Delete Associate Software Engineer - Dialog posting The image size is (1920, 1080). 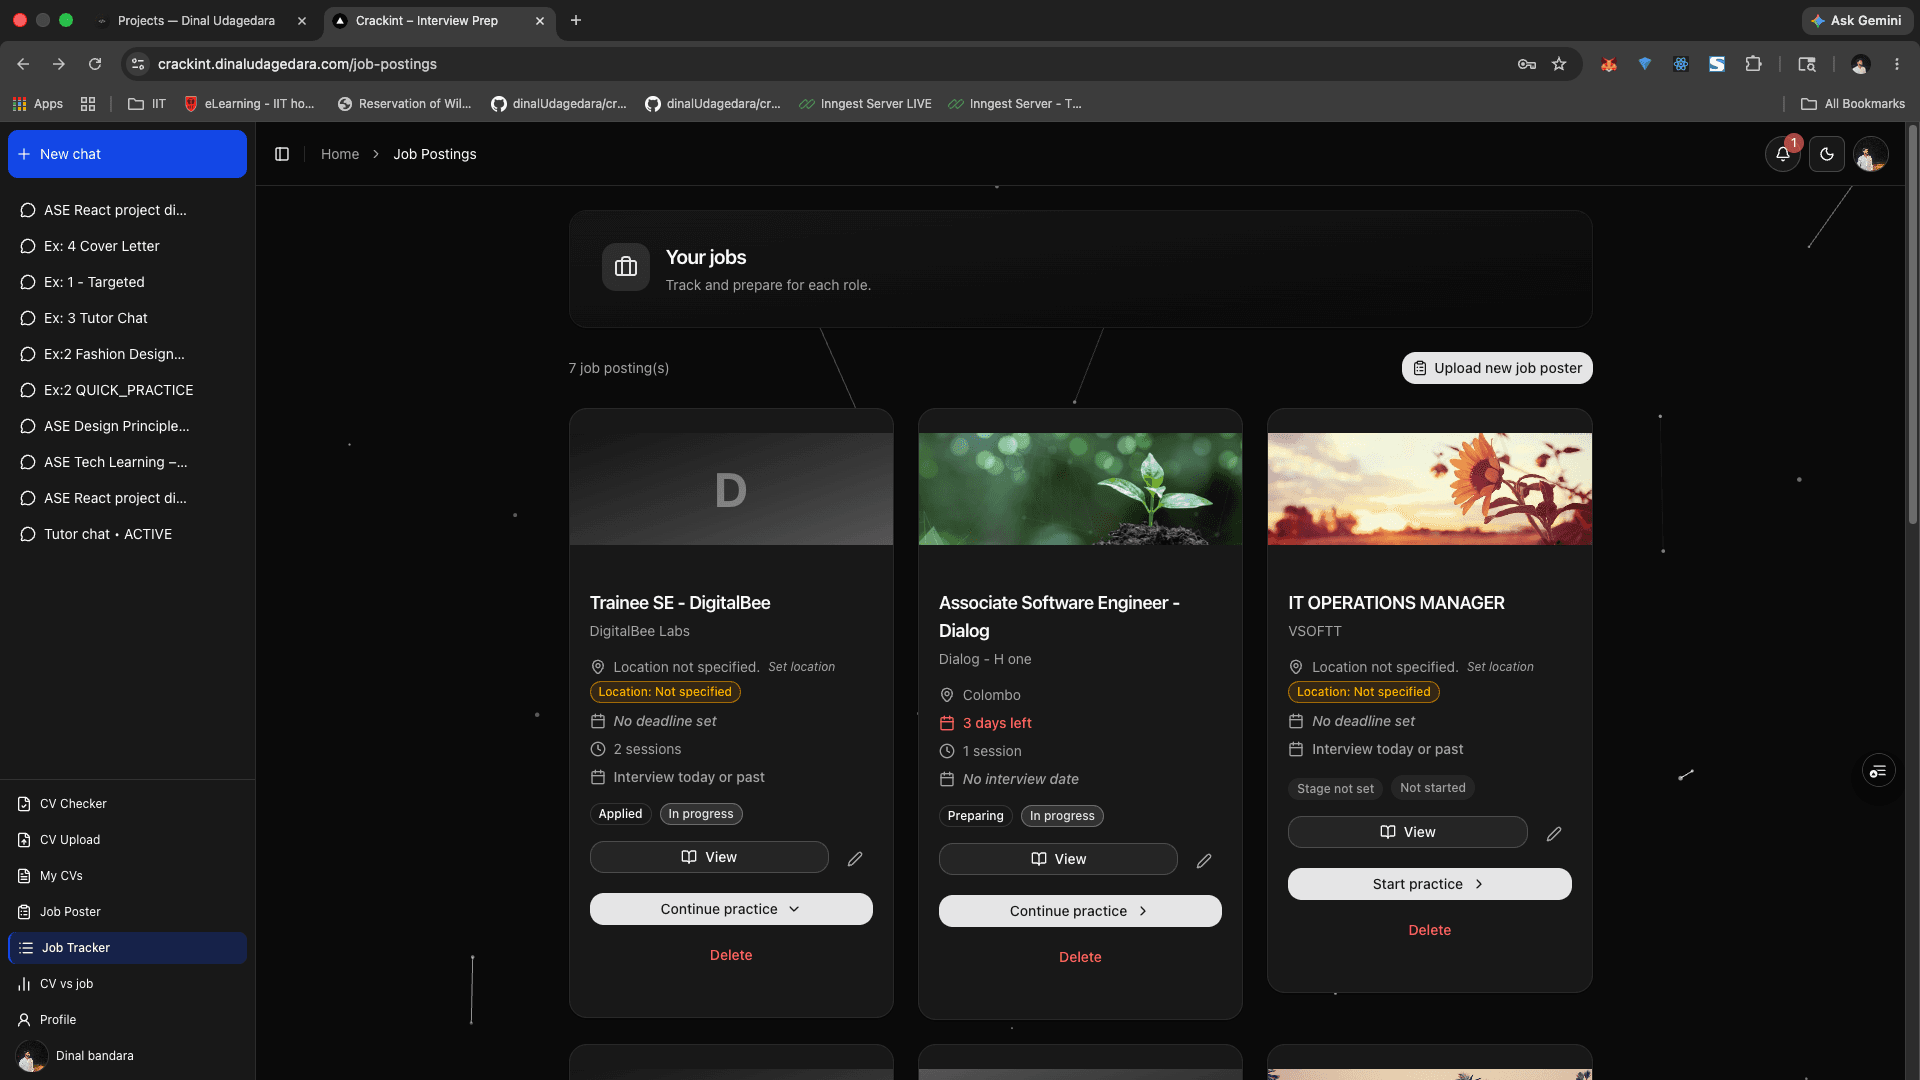[1080, 957]
